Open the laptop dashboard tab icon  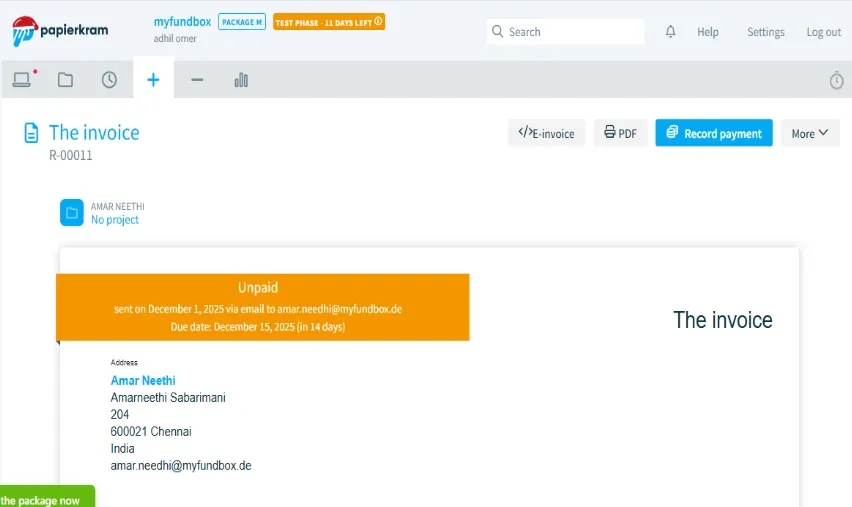click(22, 80)
